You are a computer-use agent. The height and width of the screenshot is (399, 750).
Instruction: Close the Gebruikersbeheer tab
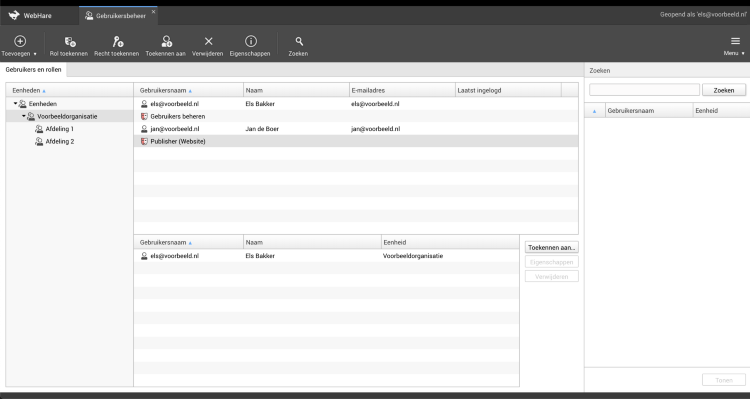pos(154,12)
